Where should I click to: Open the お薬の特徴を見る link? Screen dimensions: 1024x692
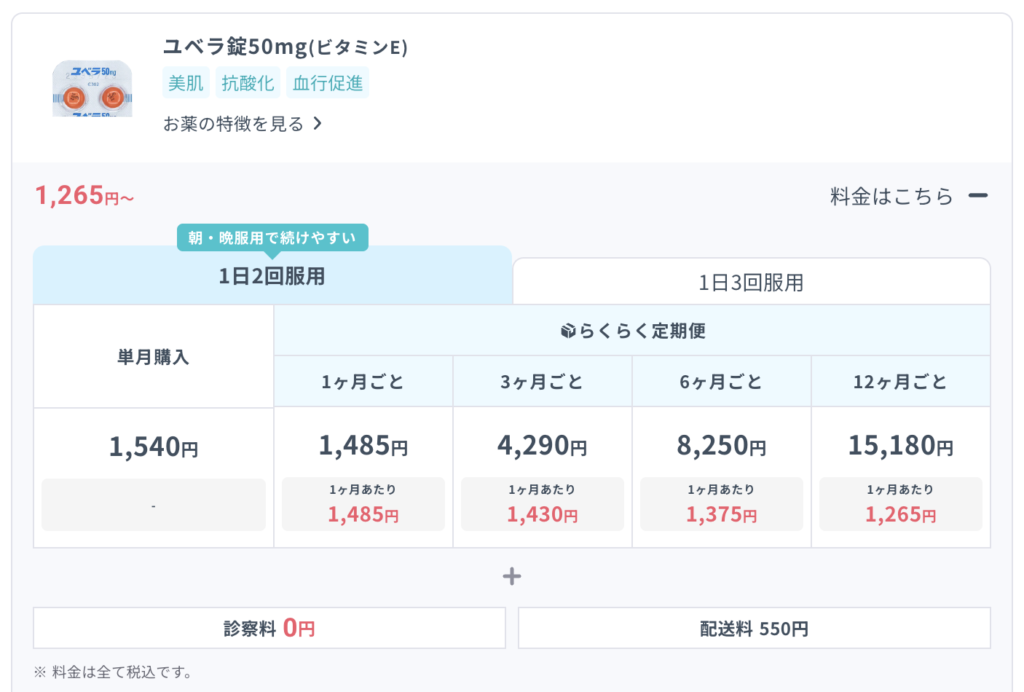(x=233, y=124)
